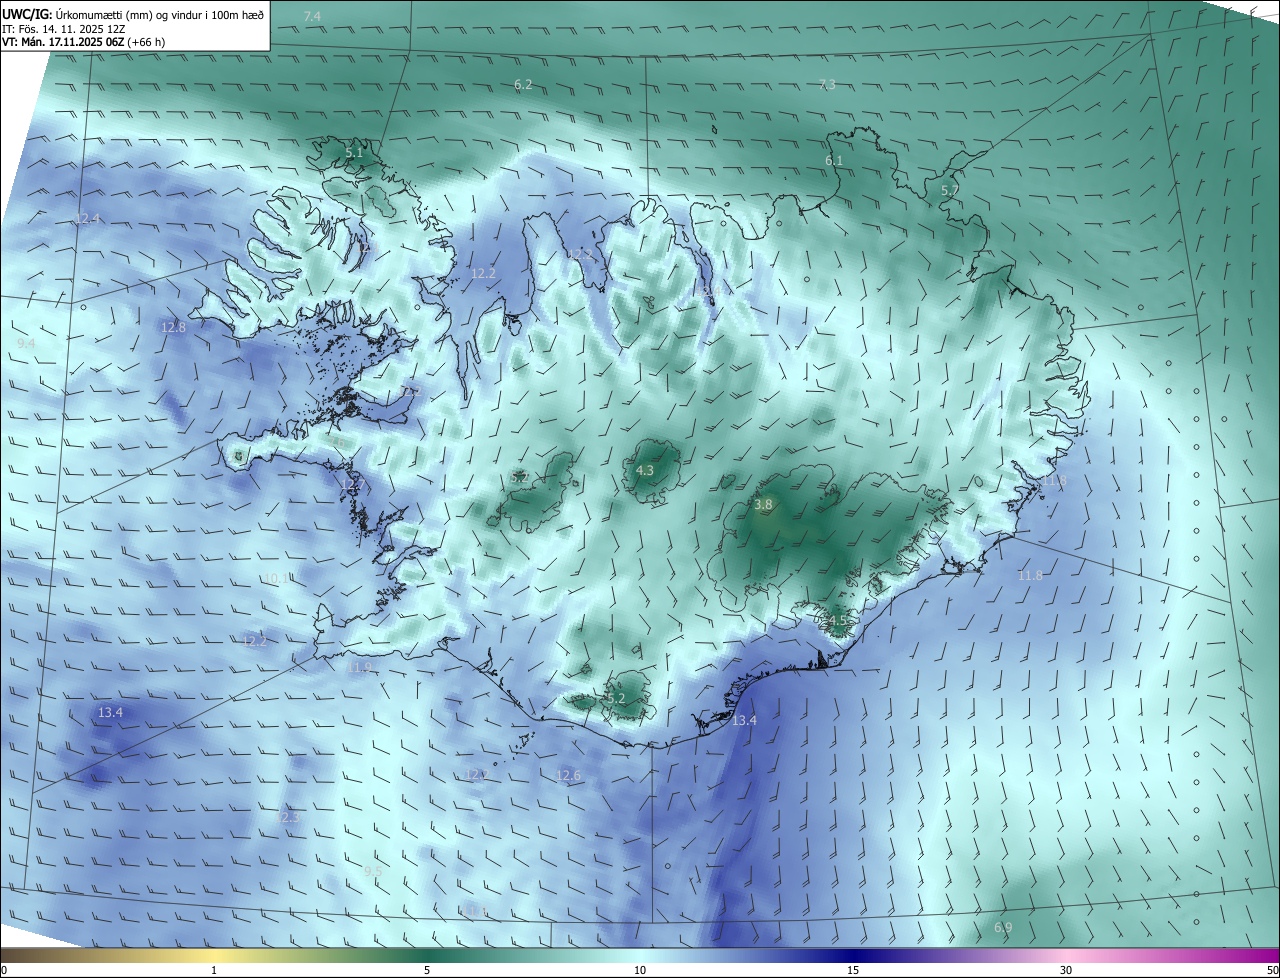
Task: Click the 7.4 value label on the map
Action: coord(312,16)
